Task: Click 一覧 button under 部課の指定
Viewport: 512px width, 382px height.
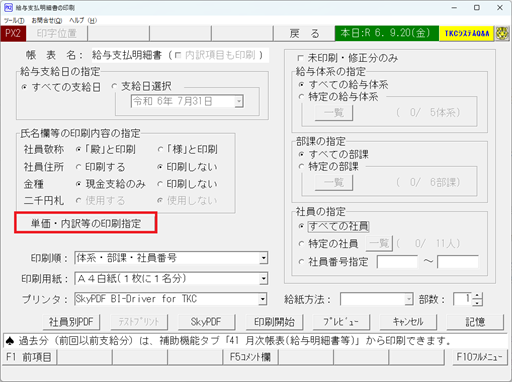Action: pos(334,182)
